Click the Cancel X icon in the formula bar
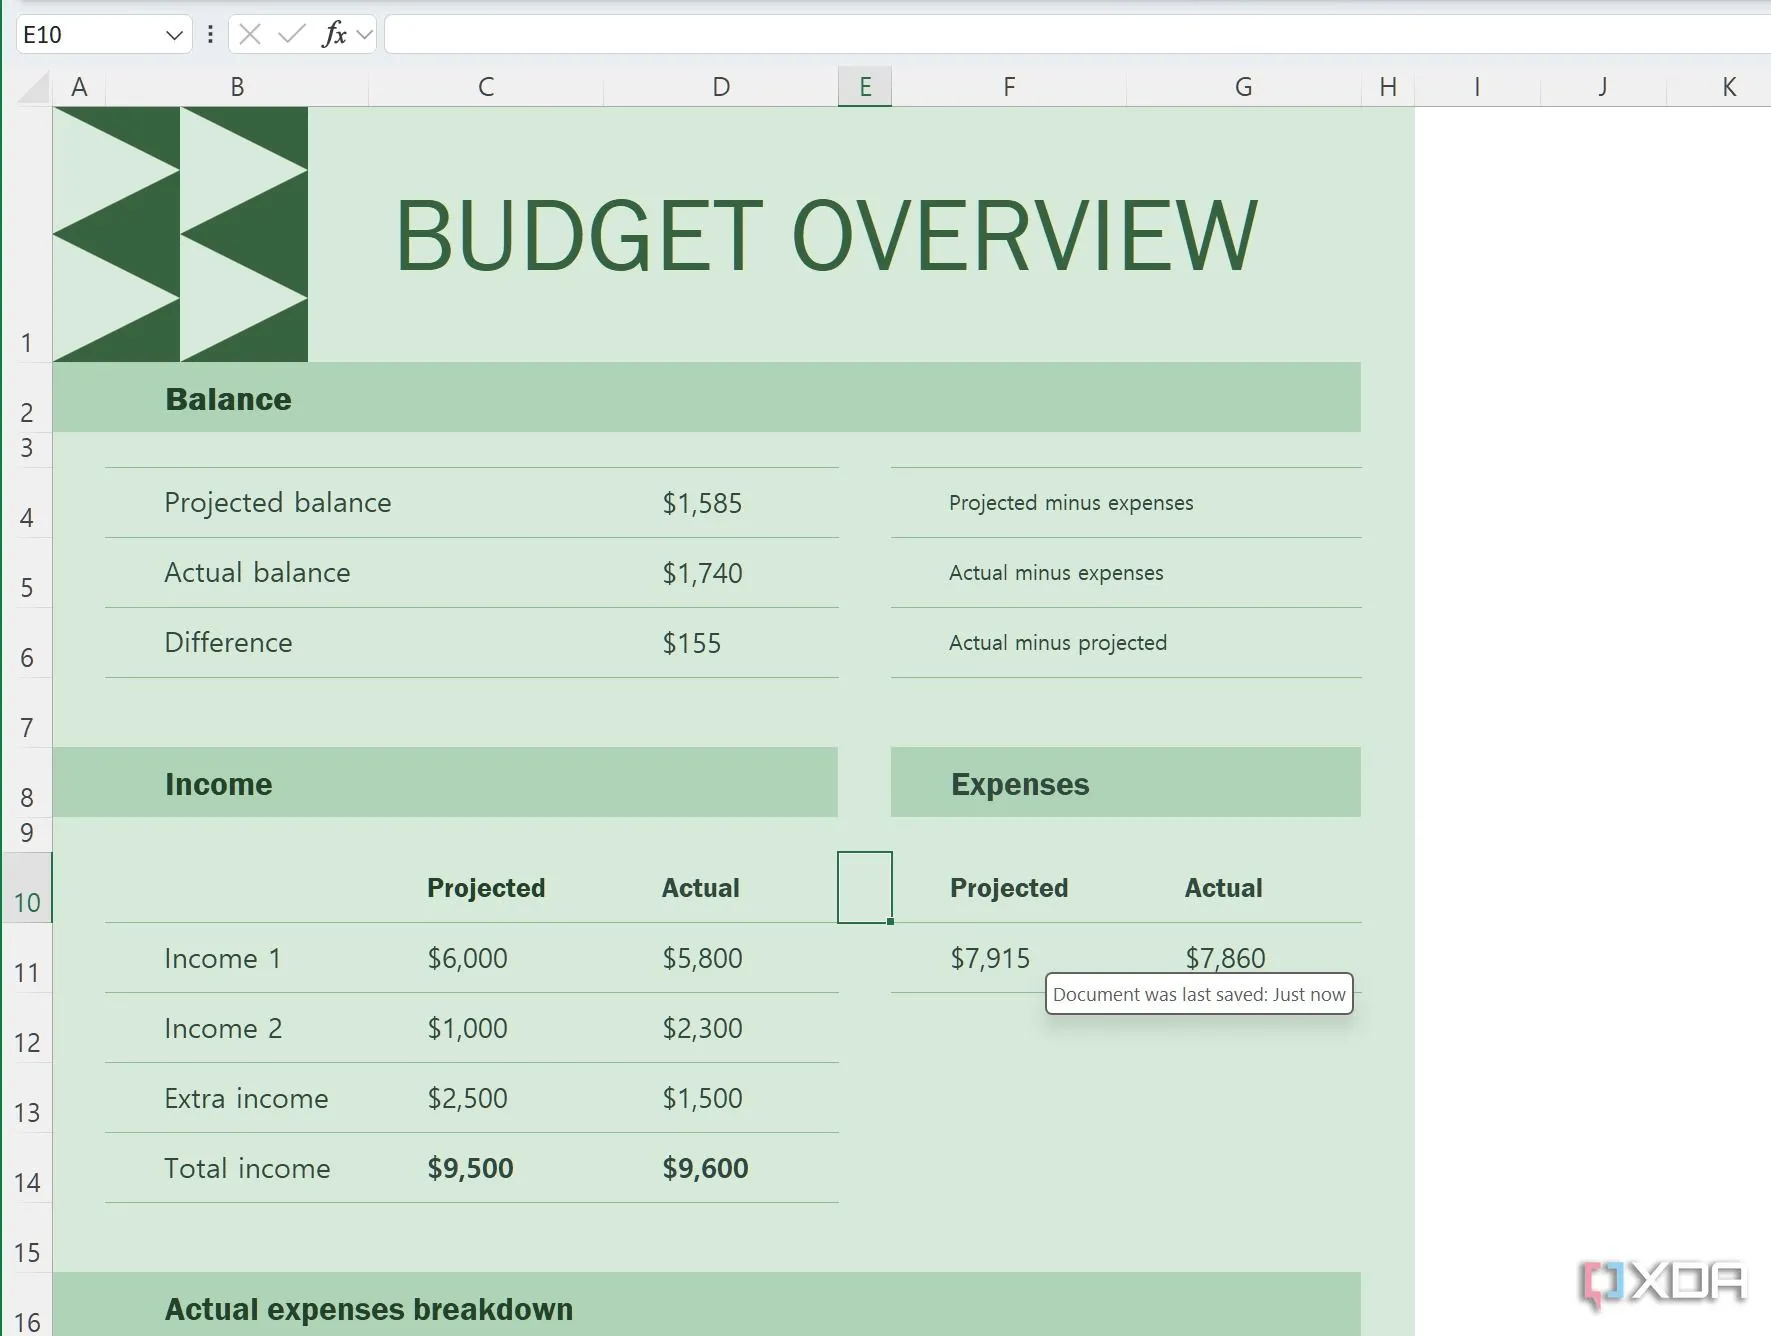 coord(250,35)
